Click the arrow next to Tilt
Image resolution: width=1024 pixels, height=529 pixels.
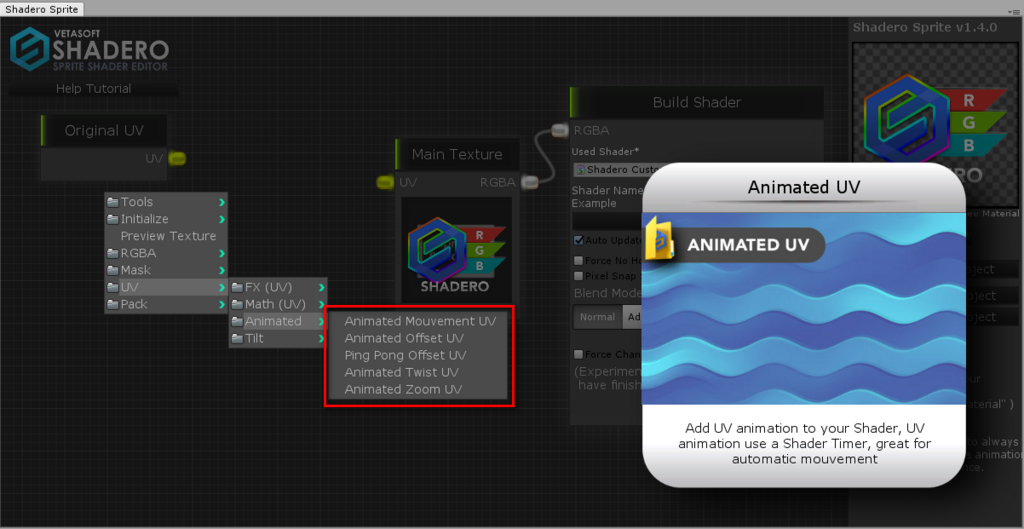[321, 338]
